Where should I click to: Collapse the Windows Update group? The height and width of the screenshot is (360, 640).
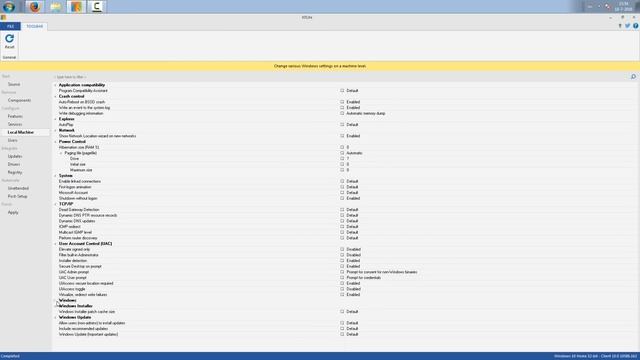pos(56,318)
